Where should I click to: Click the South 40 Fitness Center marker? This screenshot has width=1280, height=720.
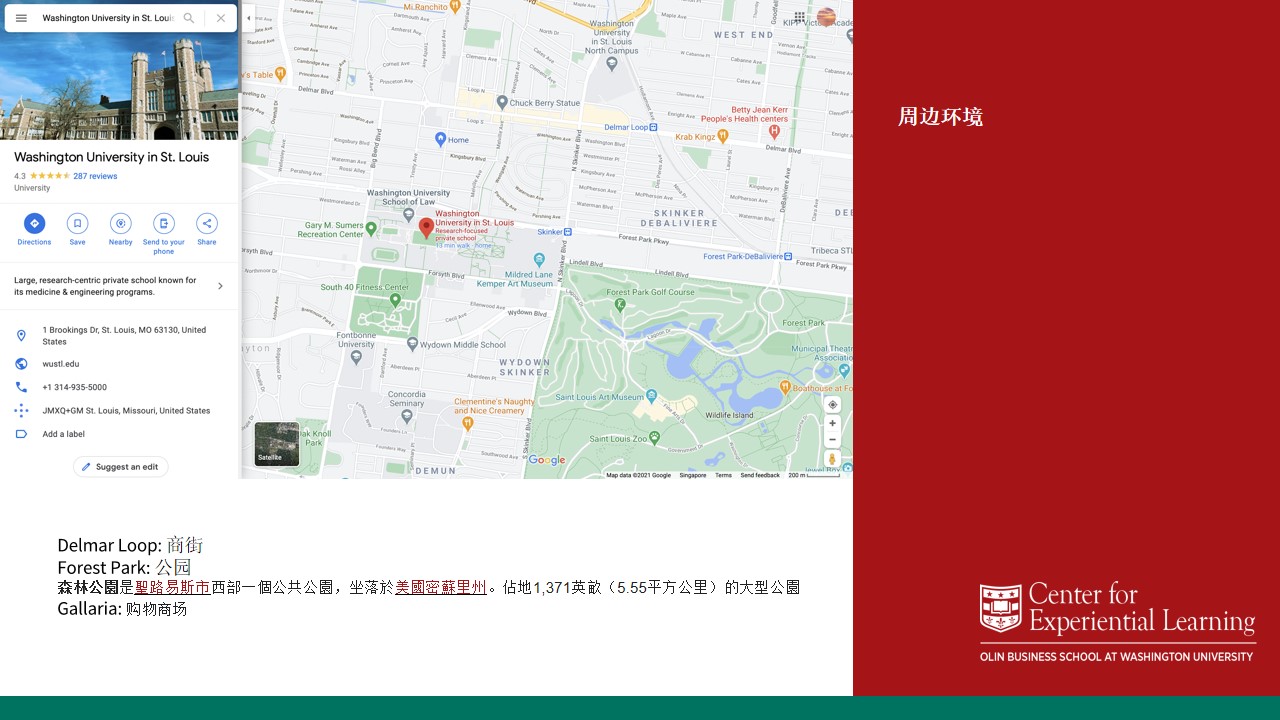pyautogui.click(x=395, y=300)
